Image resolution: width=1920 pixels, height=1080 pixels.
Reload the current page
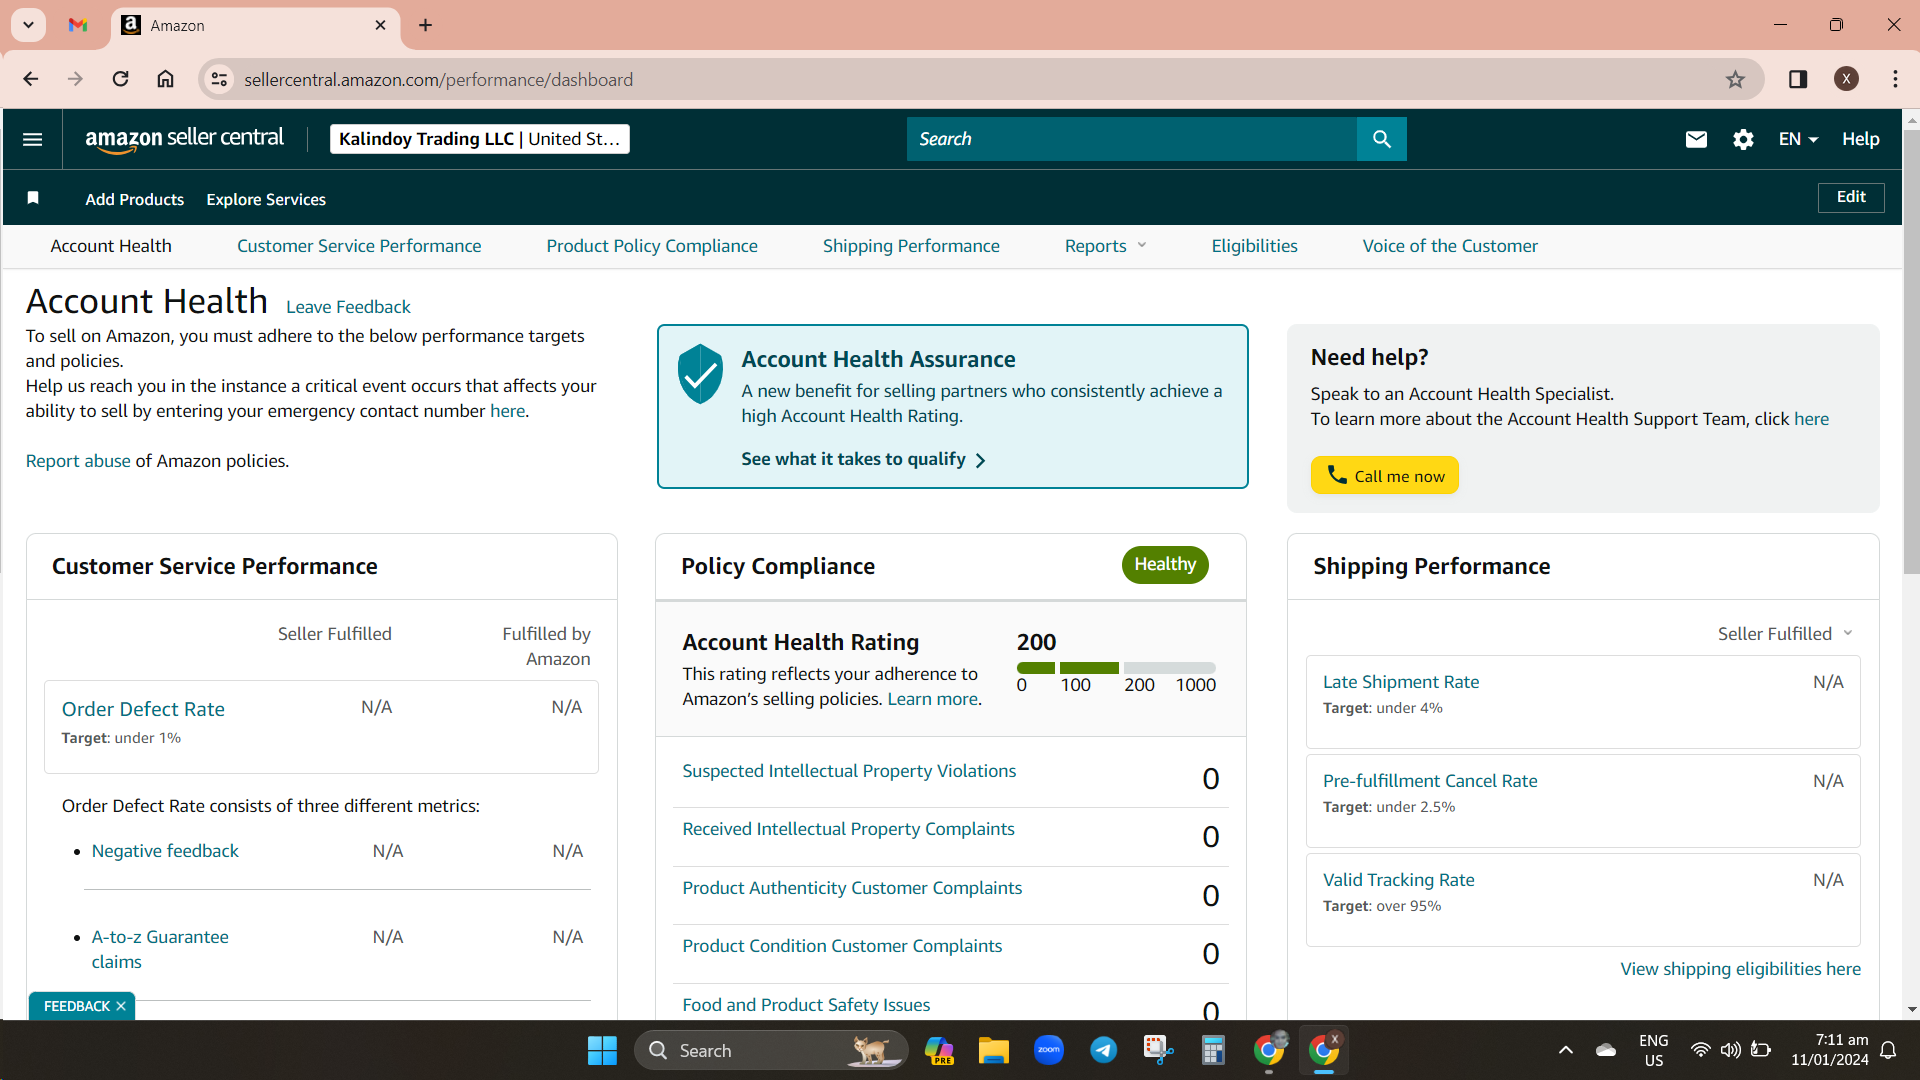click(x=120, y=79)
